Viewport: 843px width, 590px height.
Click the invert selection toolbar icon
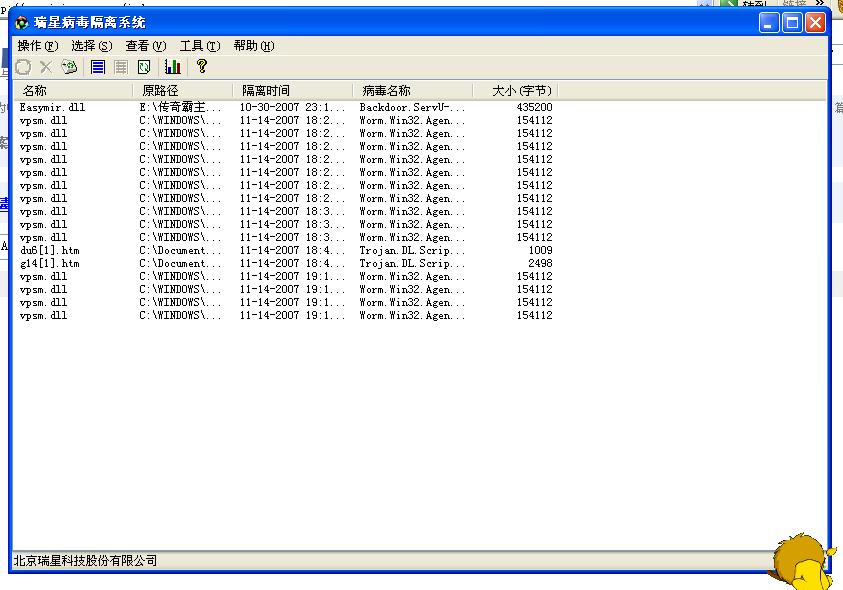(x=144, y=67)
